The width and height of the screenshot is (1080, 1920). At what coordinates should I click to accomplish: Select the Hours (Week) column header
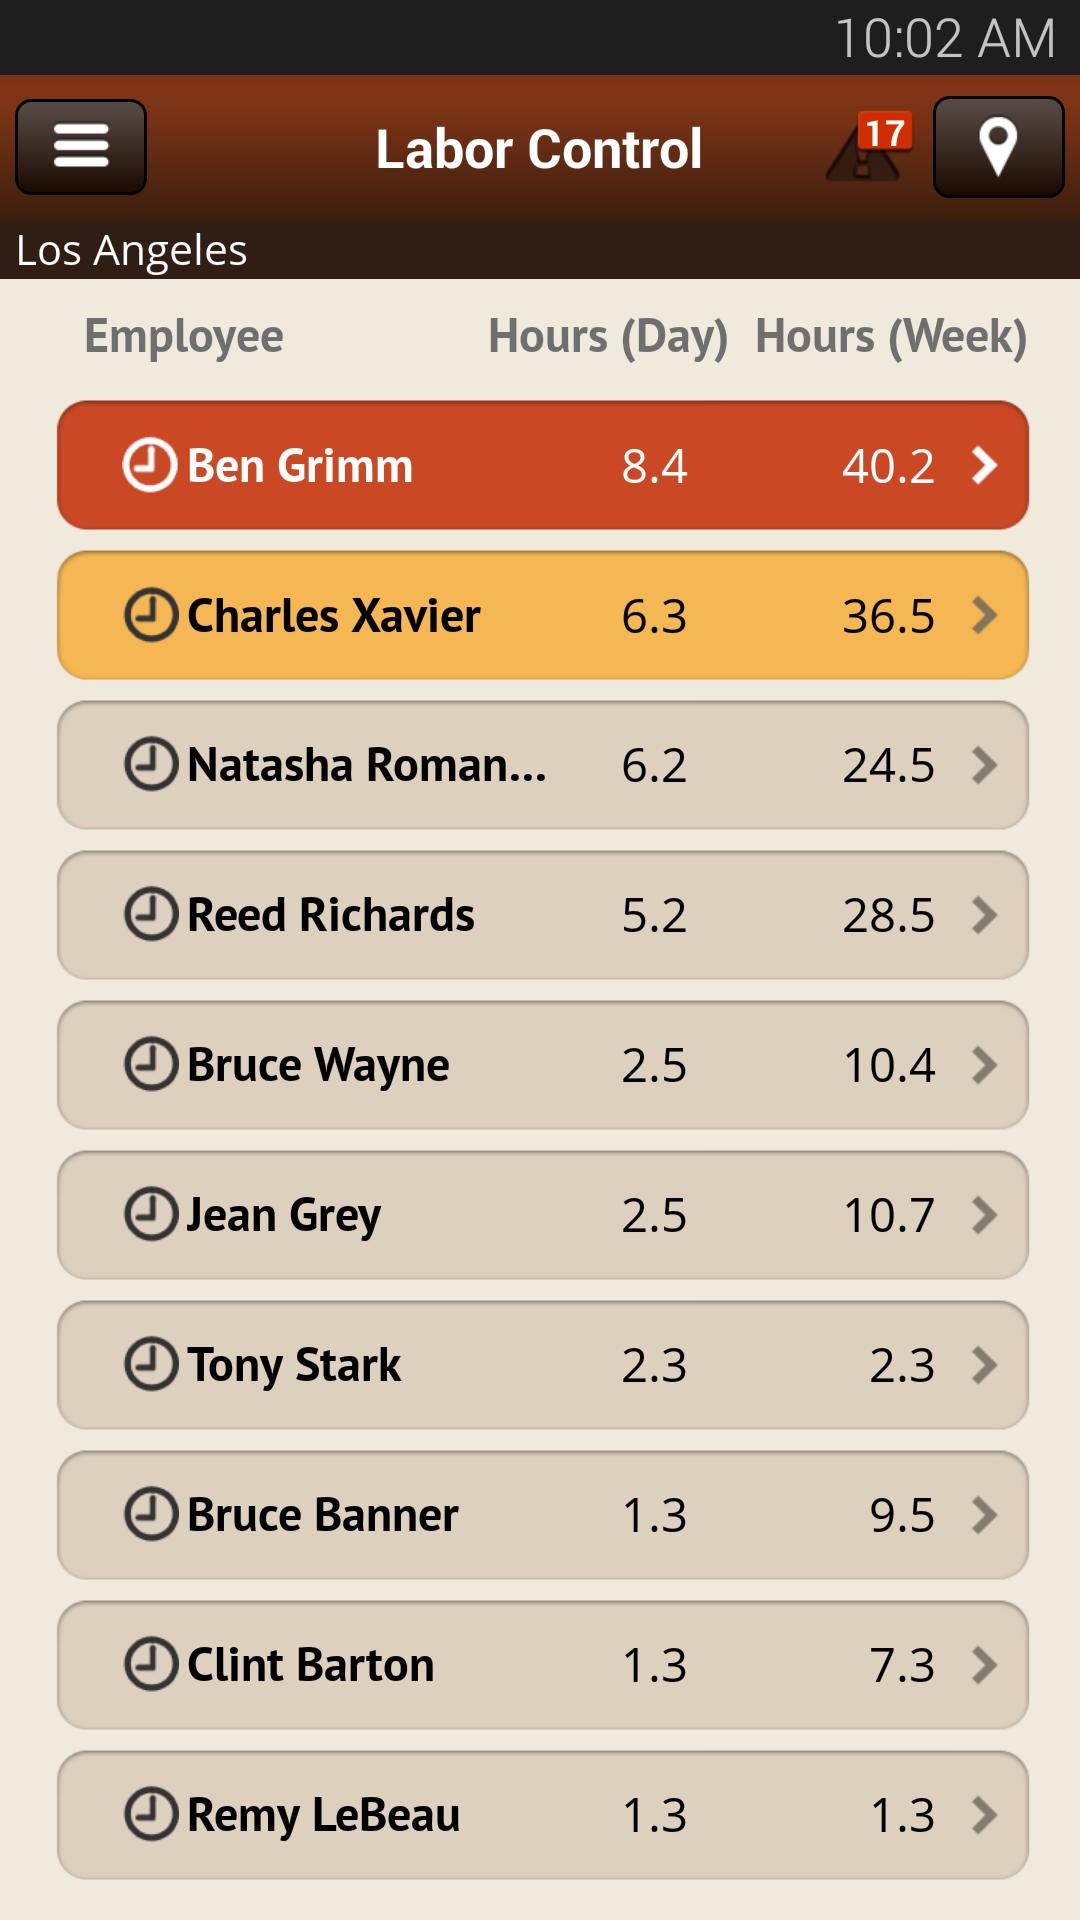click(890, 336)
